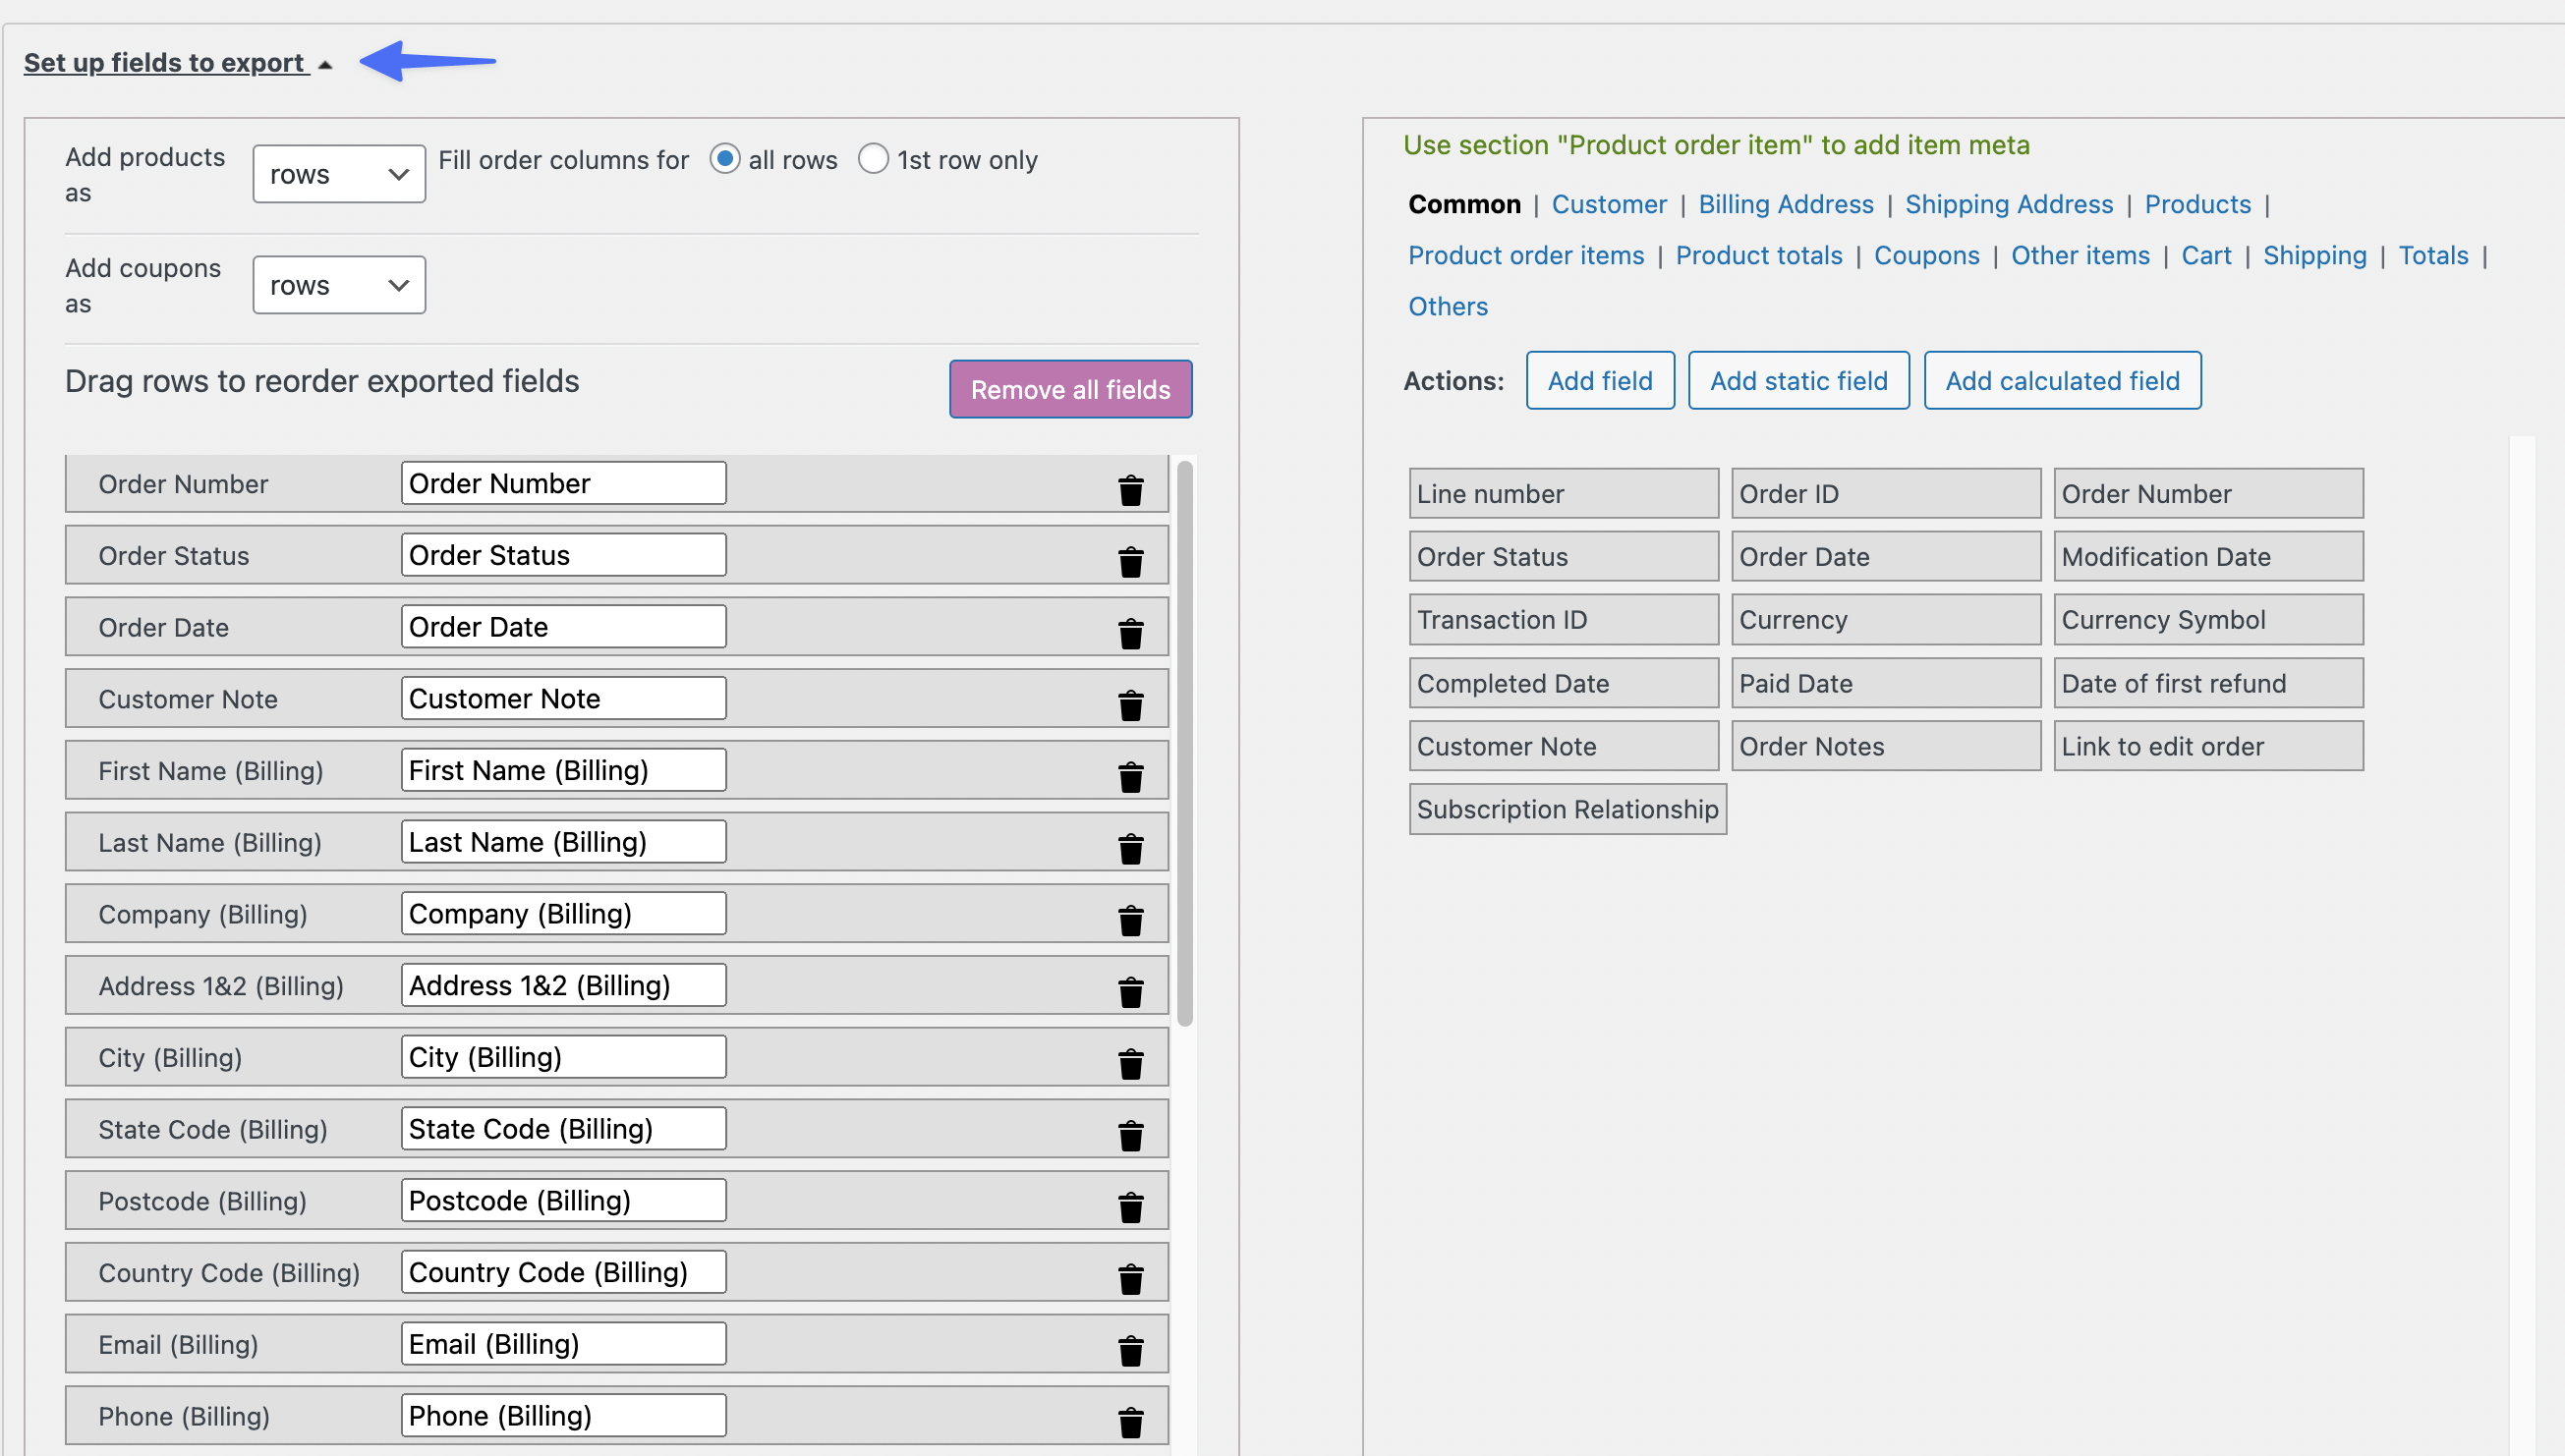Delete the First Name (Billing) field
The height and width of the screenshot is (1456, 2565).
[1131, 777]
